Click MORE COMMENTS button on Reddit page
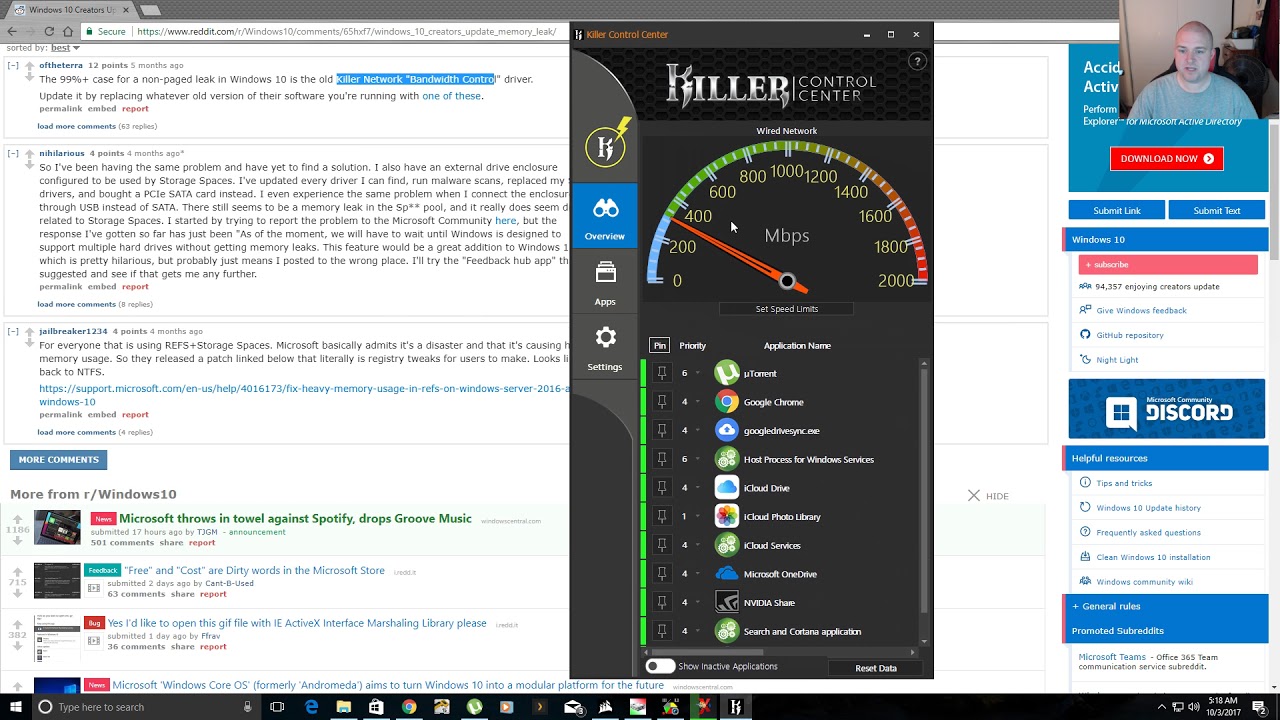This screenshot has width=1280, height=720. click(x=58, y=460)
